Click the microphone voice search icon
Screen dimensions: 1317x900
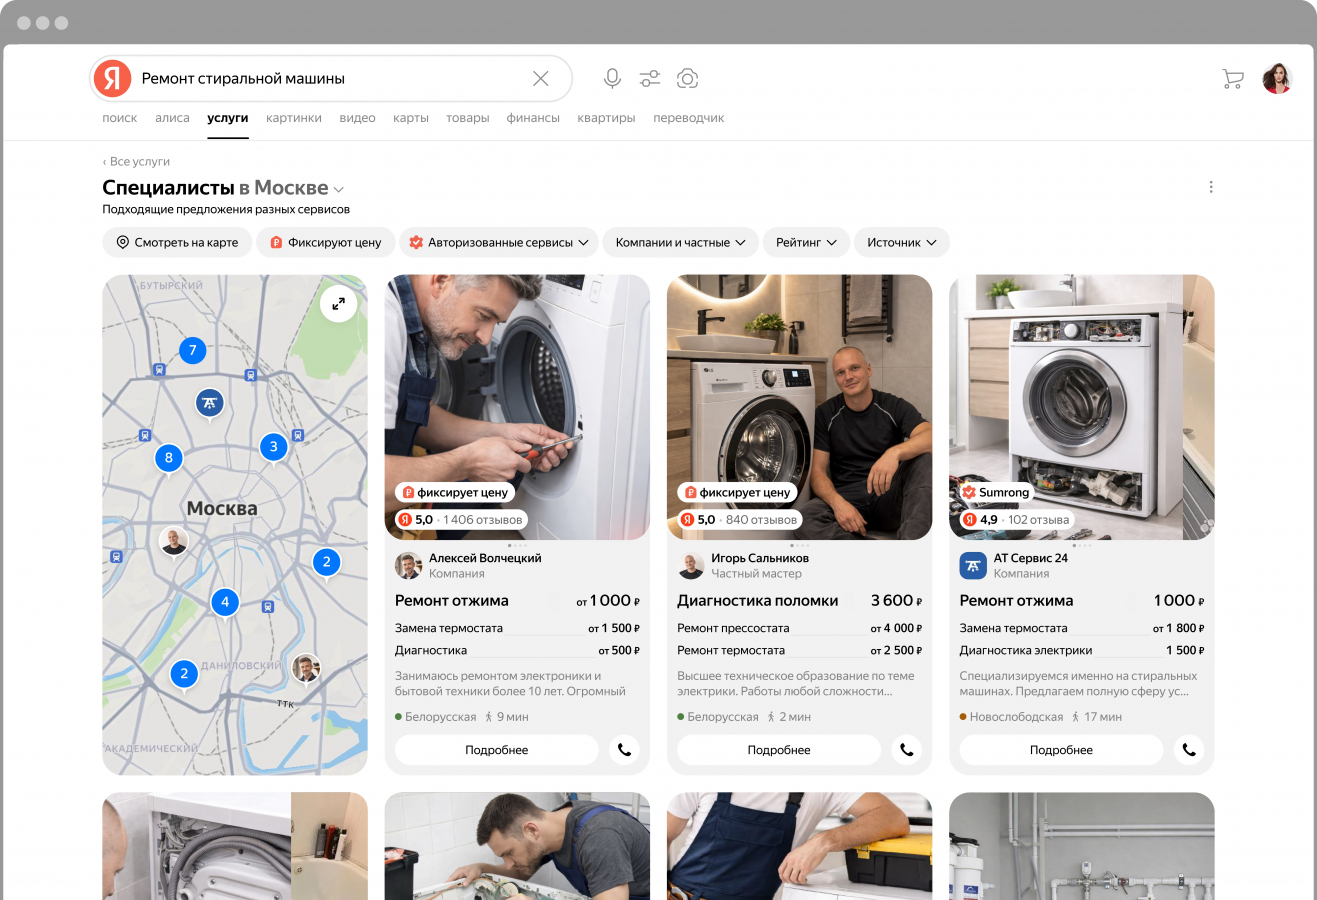(612, 78)
